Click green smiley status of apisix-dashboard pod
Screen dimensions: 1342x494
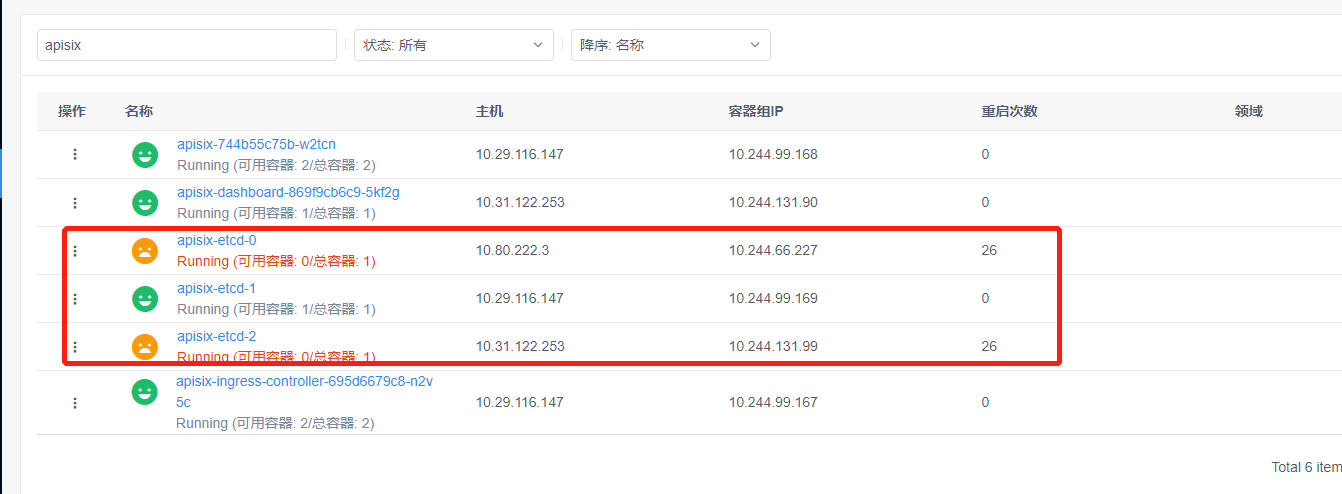[145, 203]
